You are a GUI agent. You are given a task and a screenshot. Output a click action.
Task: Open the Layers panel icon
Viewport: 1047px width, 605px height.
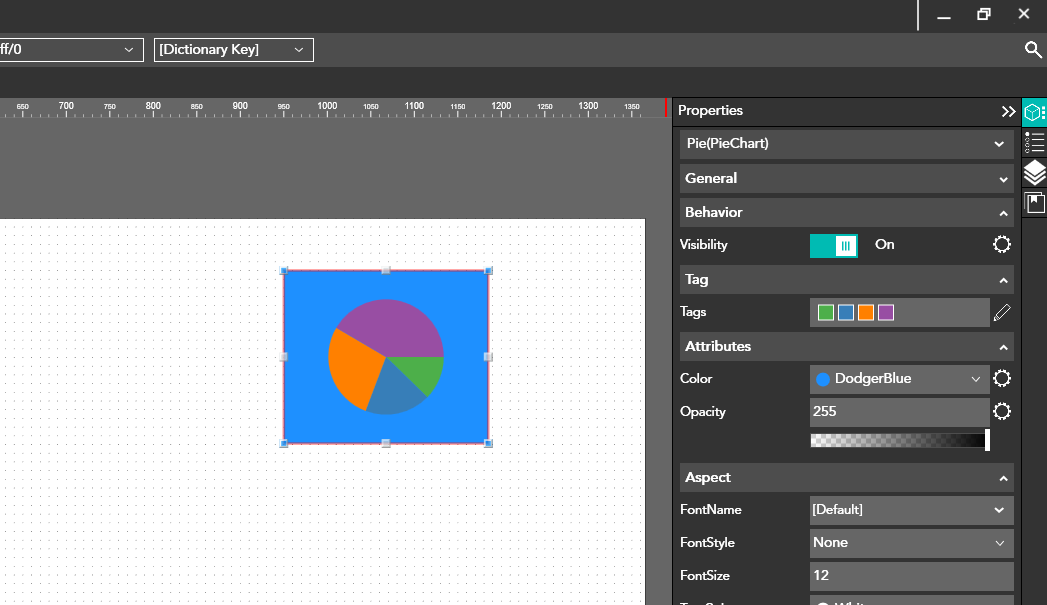click(x=1034, y=172)
